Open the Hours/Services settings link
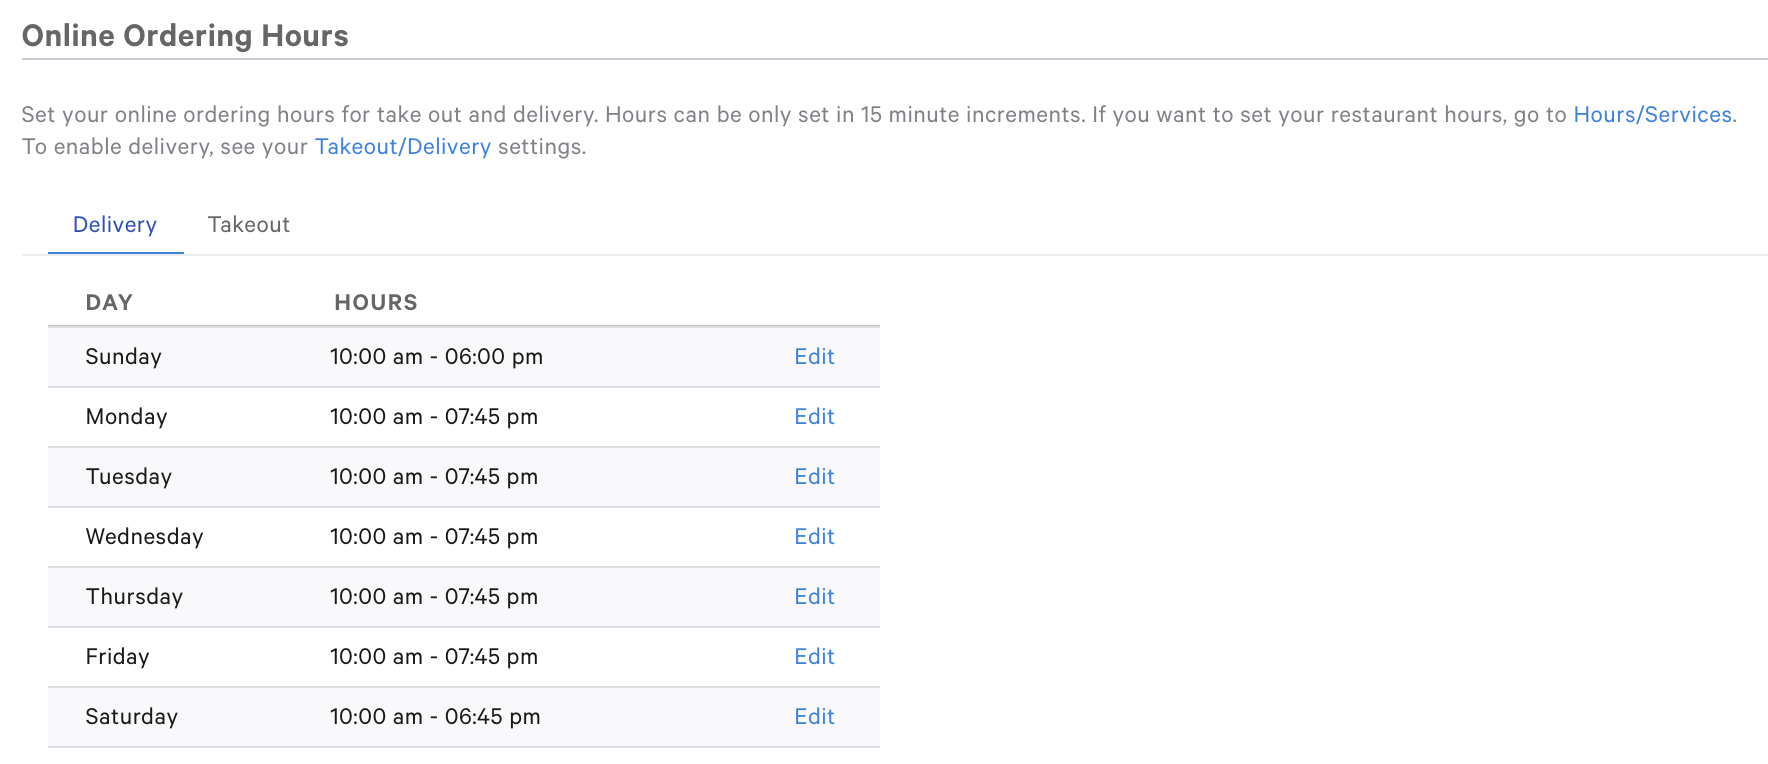Viewport: 1768px width, 764px height. tap(1653, 114)
